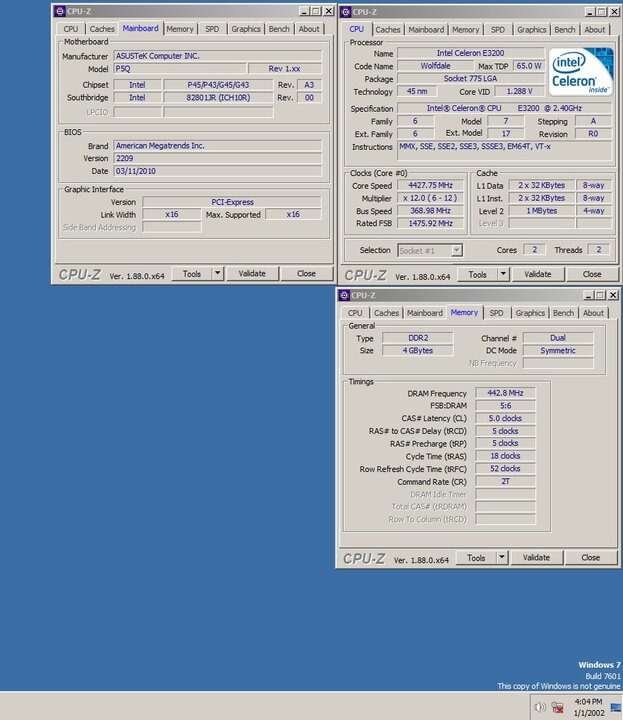
Task: Click the ASUSTeK Computer INC. manufacturer field
Action: pos(218,56)
